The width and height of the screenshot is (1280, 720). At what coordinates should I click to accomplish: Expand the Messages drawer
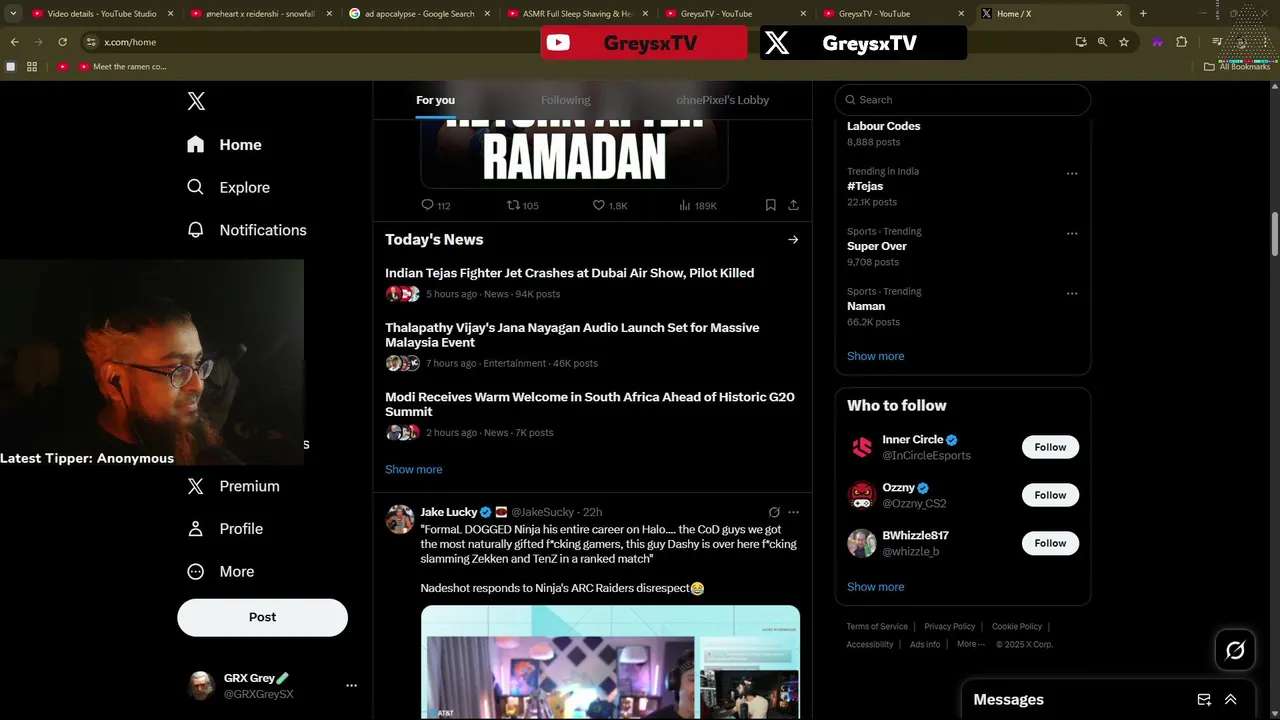1231,700
